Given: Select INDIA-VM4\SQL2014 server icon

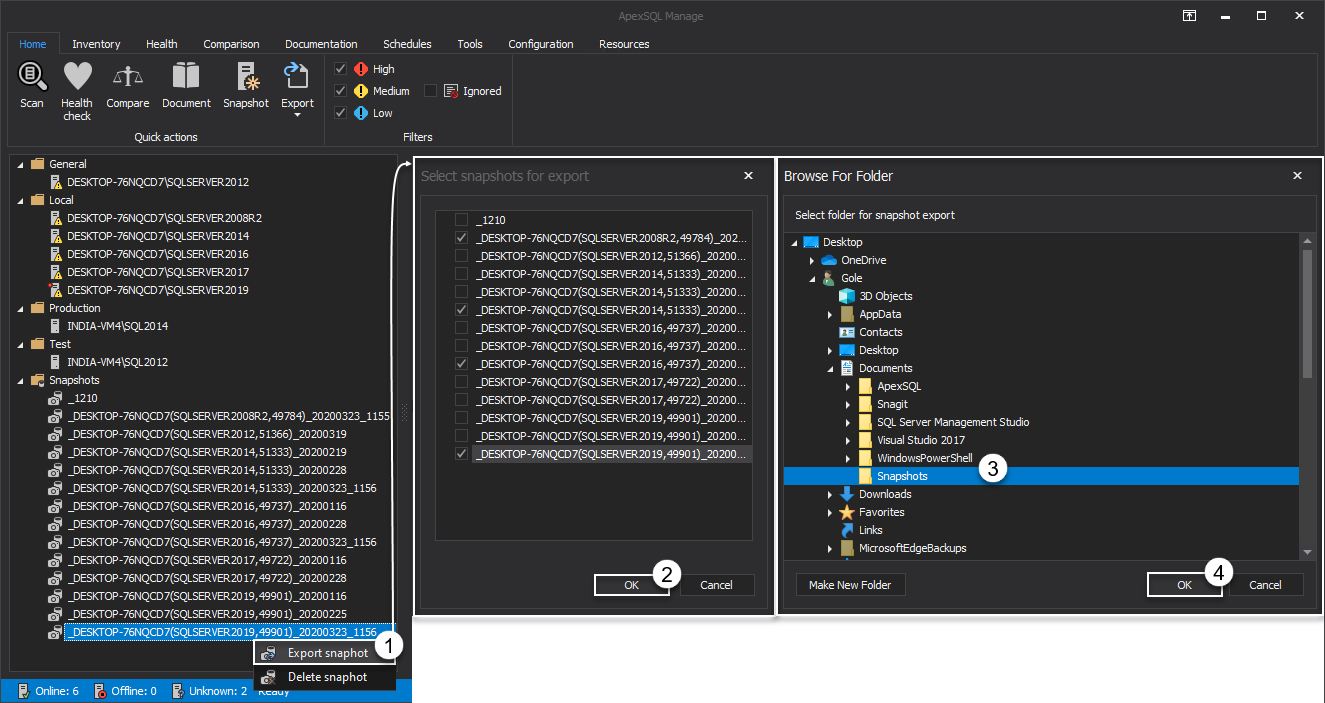Looking at the screenshot, I should 57,326.
